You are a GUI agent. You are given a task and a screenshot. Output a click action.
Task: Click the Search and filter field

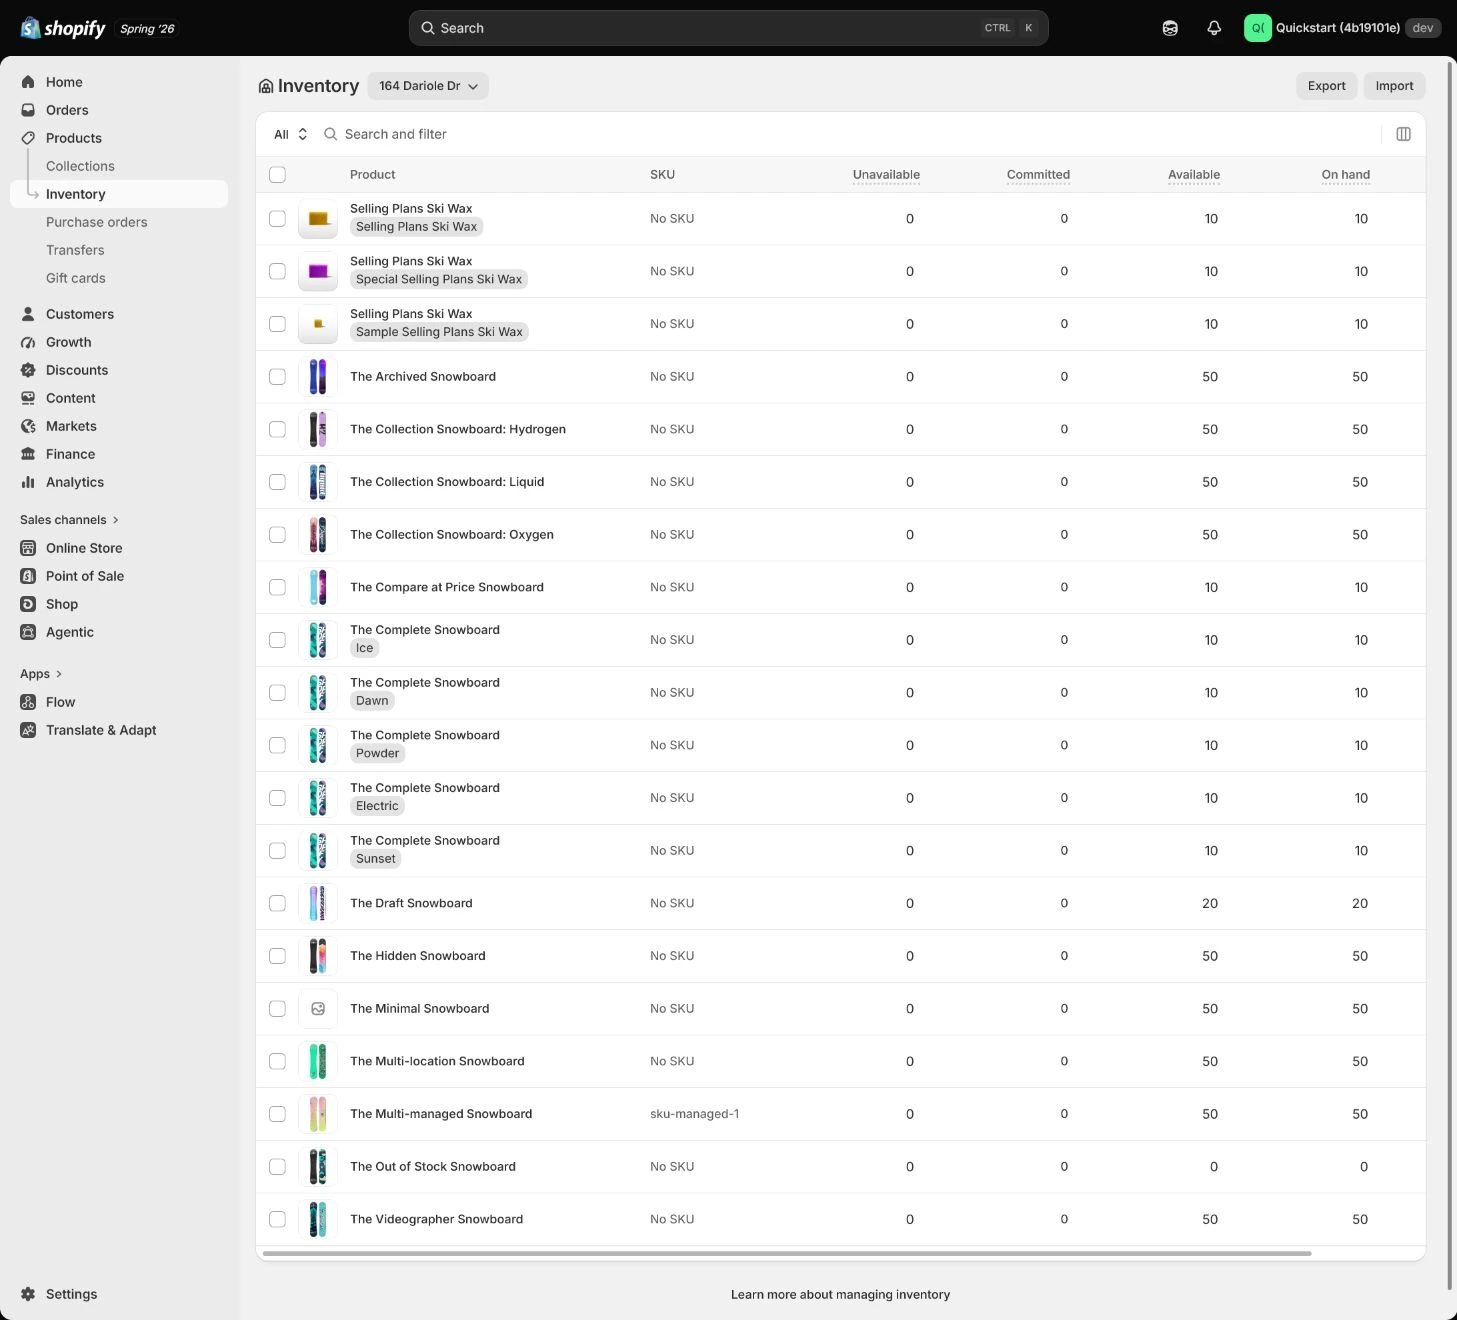850,134
